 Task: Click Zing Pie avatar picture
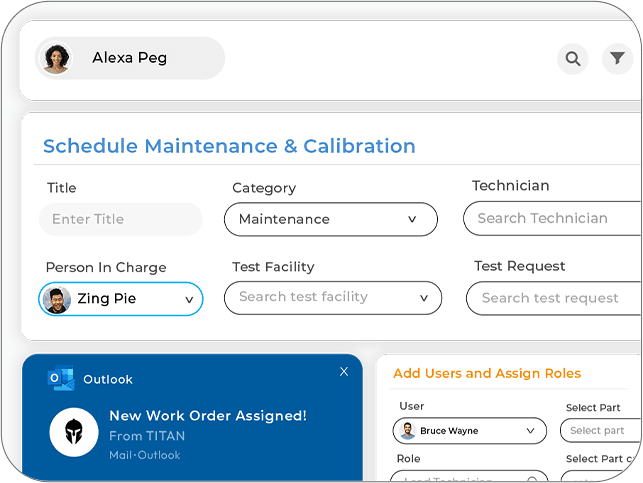tap(57, 299)
